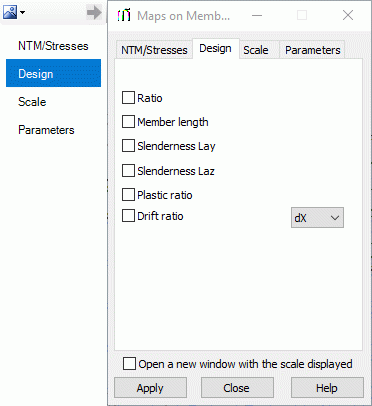Click the Help button
The height and width of the screenshot is (406, 372).
(327, 388)
